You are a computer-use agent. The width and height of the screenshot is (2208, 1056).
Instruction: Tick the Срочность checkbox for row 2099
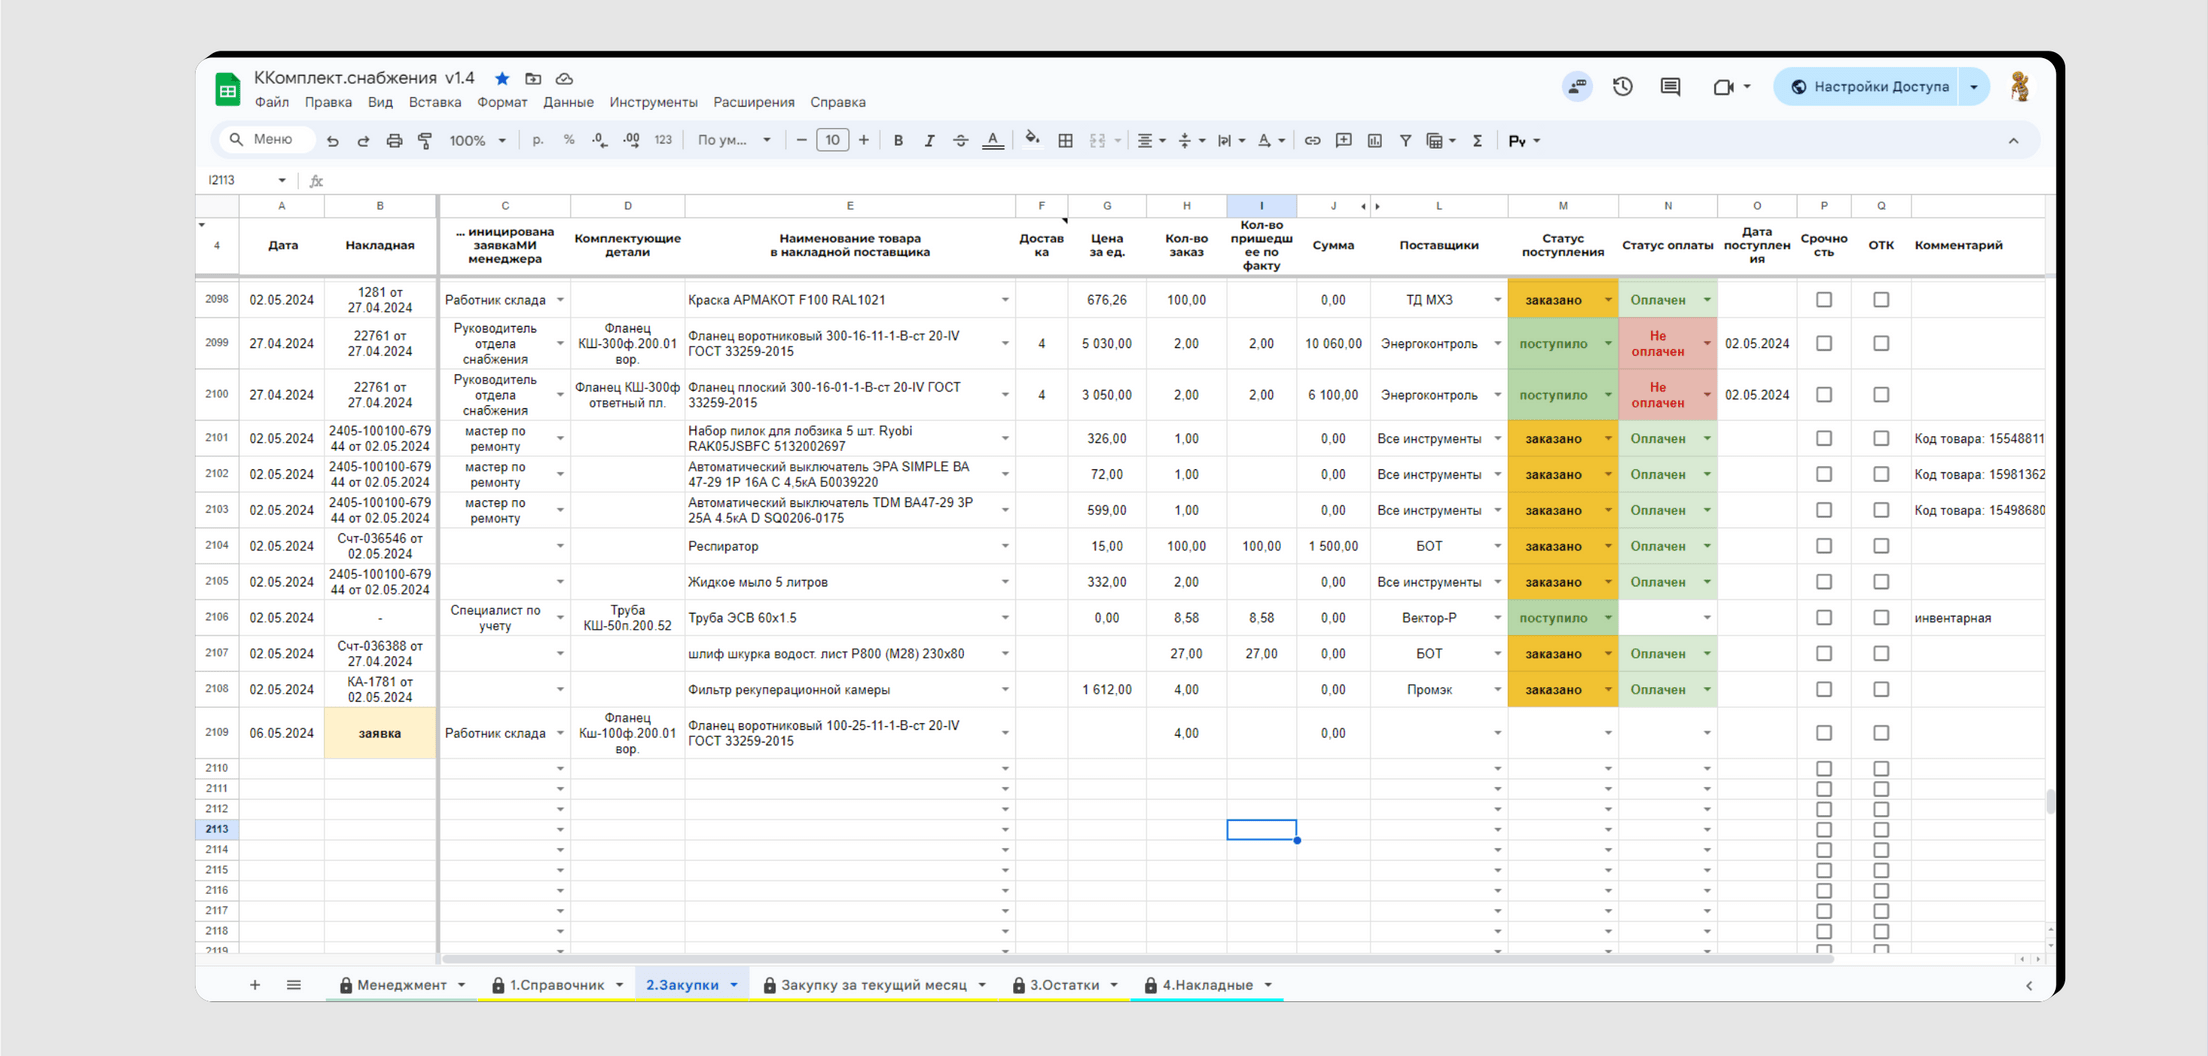coord(1824,343)
